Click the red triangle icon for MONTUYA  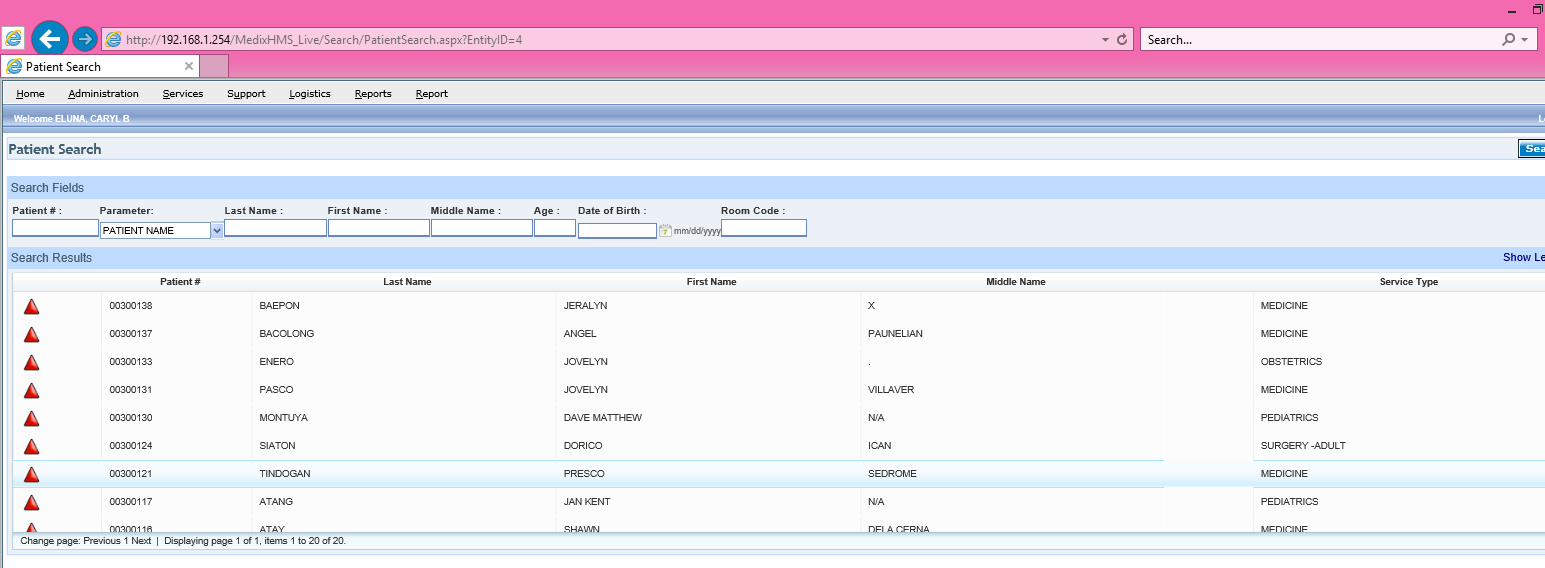pyautogui.click(x=31, y=418)
